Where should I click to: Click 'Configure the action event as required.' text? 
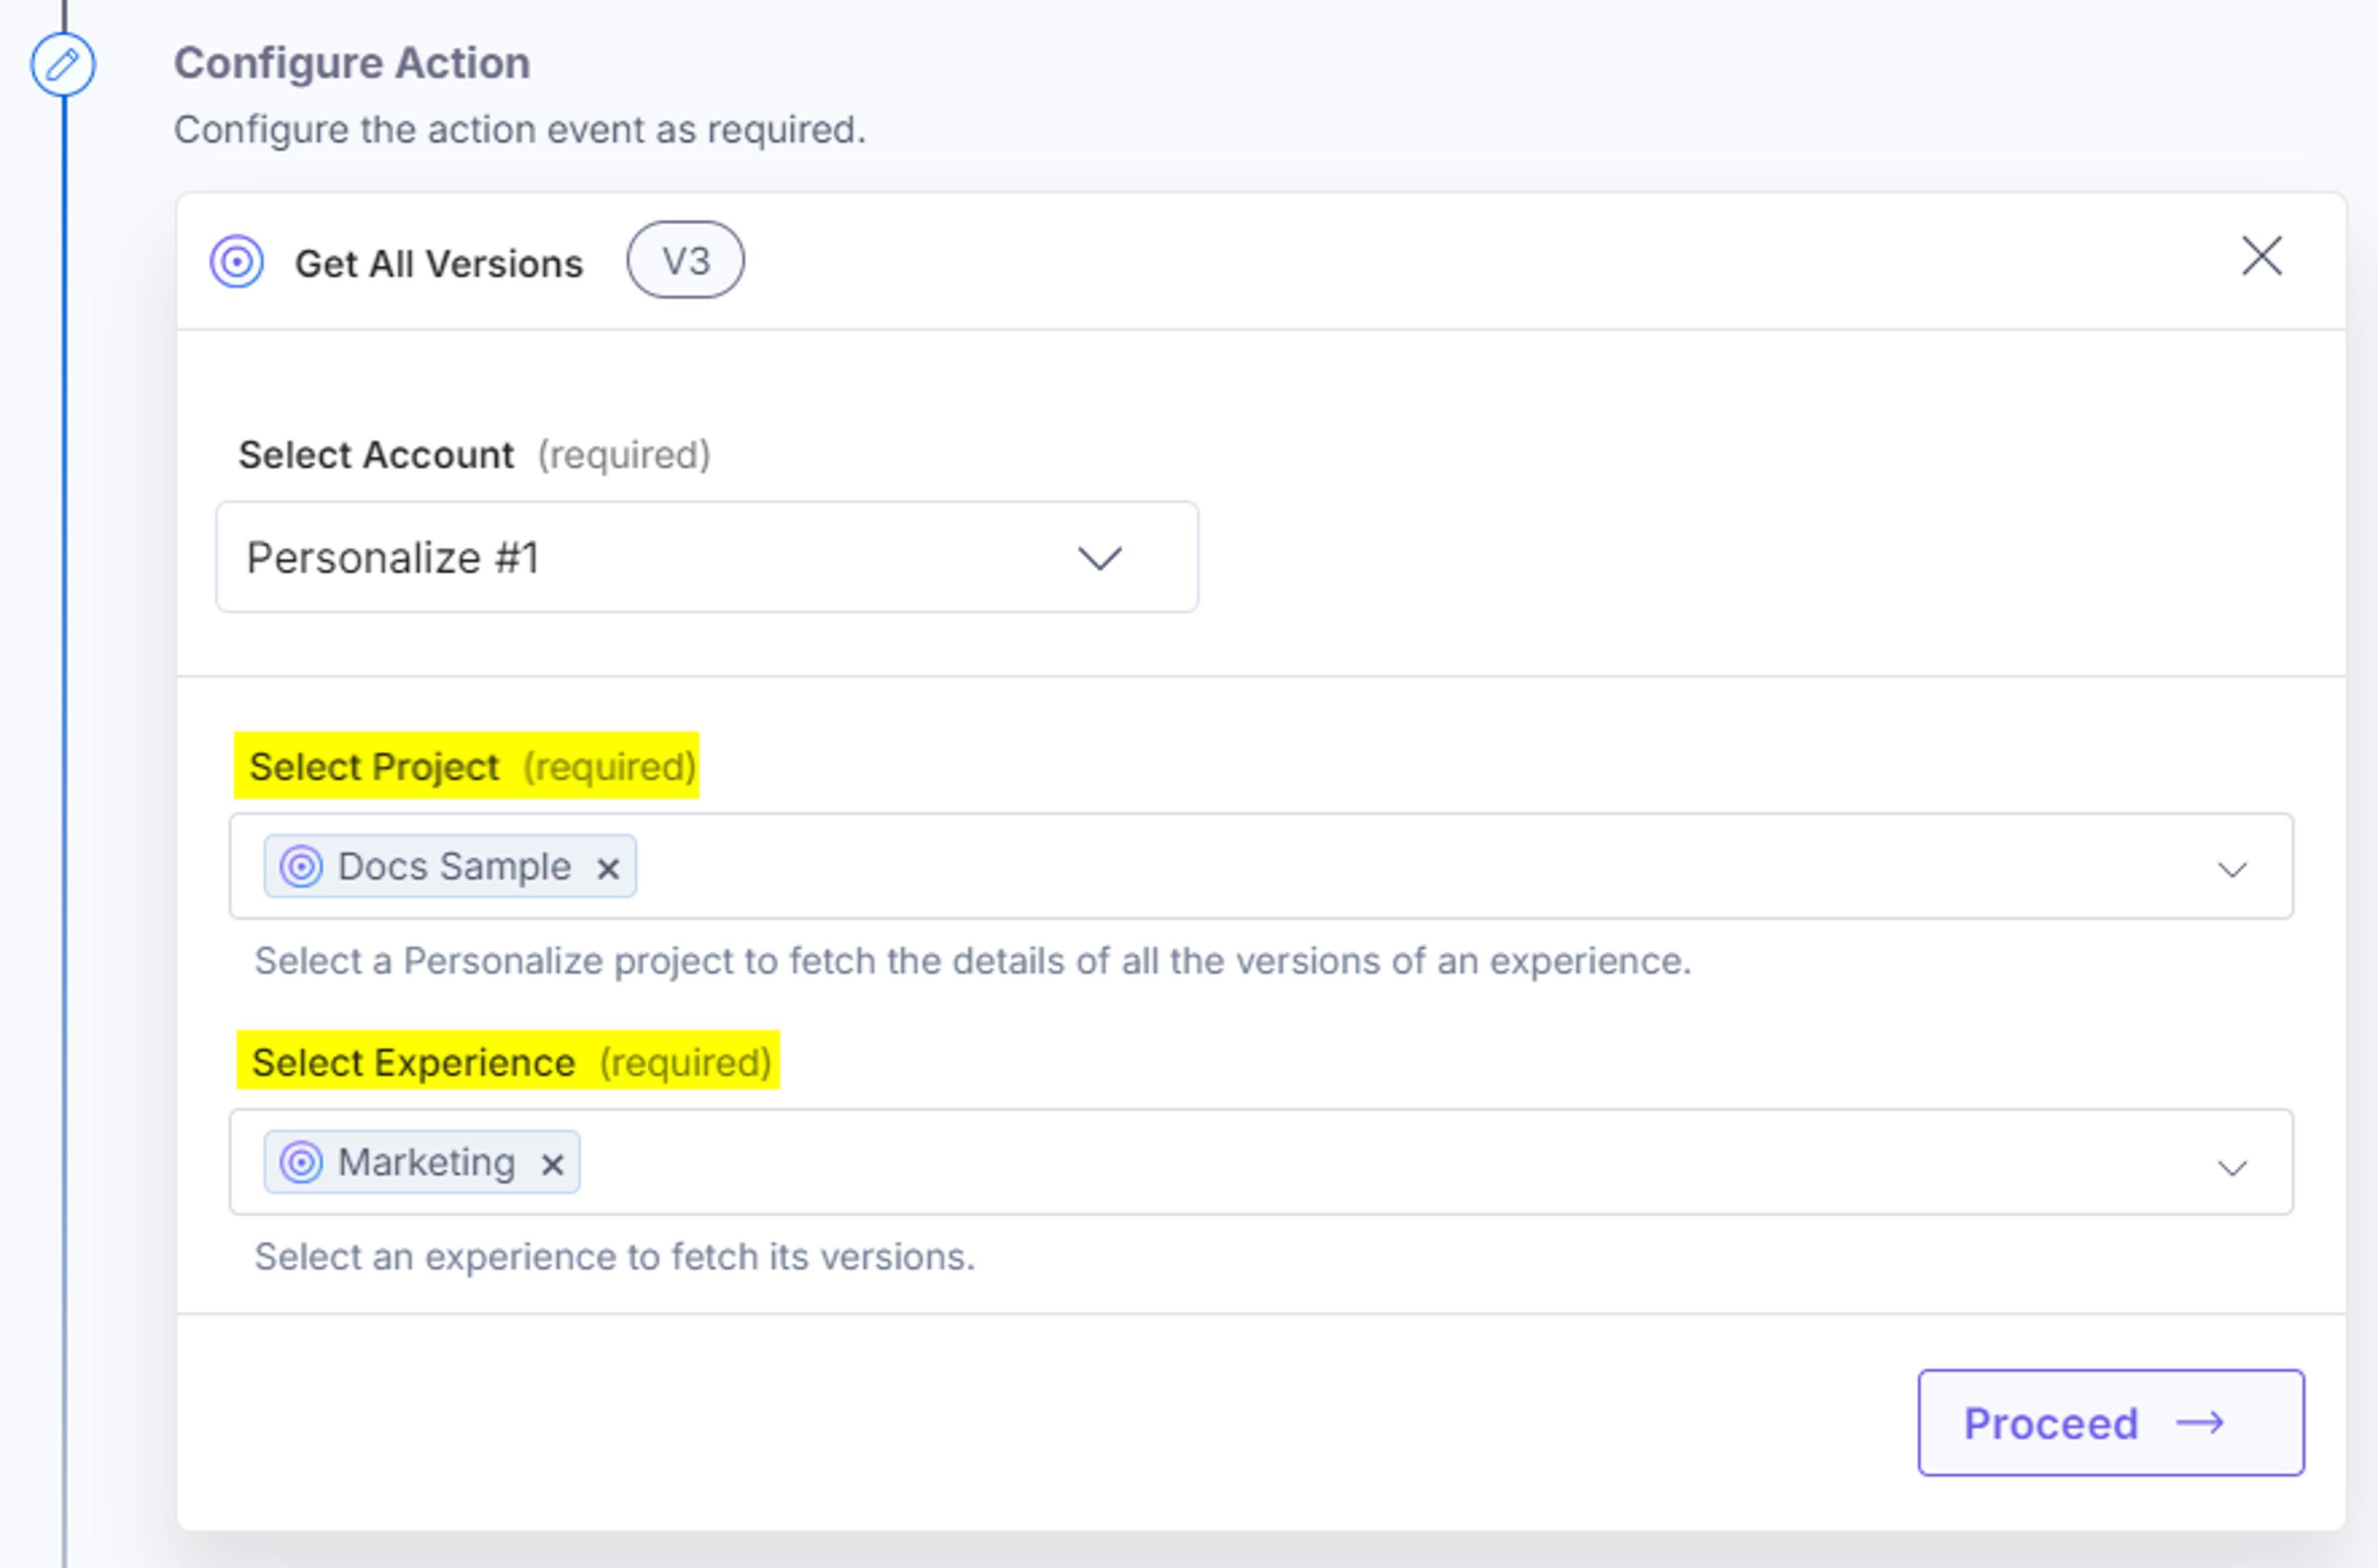pos(520,130)
